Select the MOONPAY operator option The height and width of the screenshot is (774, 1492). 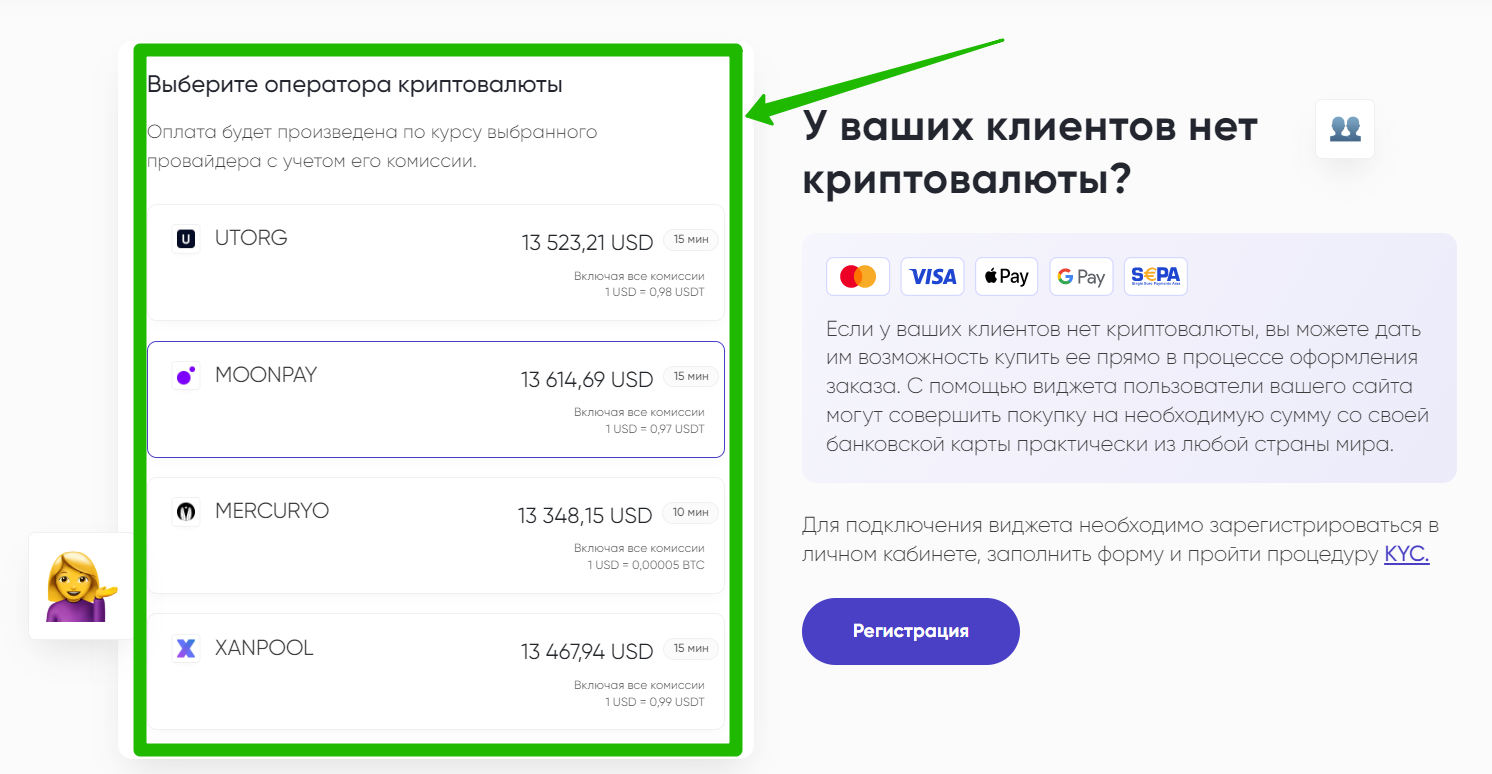tap(435, 400)
